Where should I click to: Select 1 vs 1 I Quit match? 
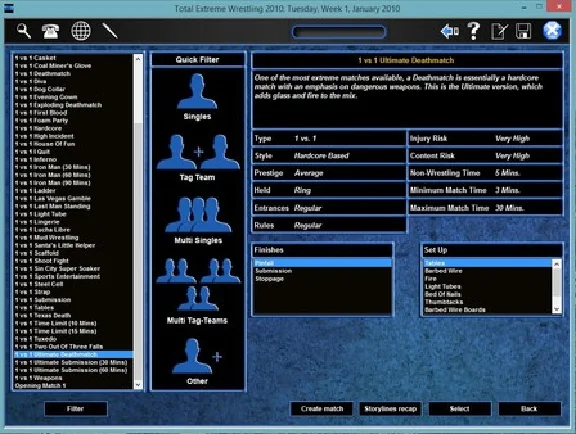(73, 151)
